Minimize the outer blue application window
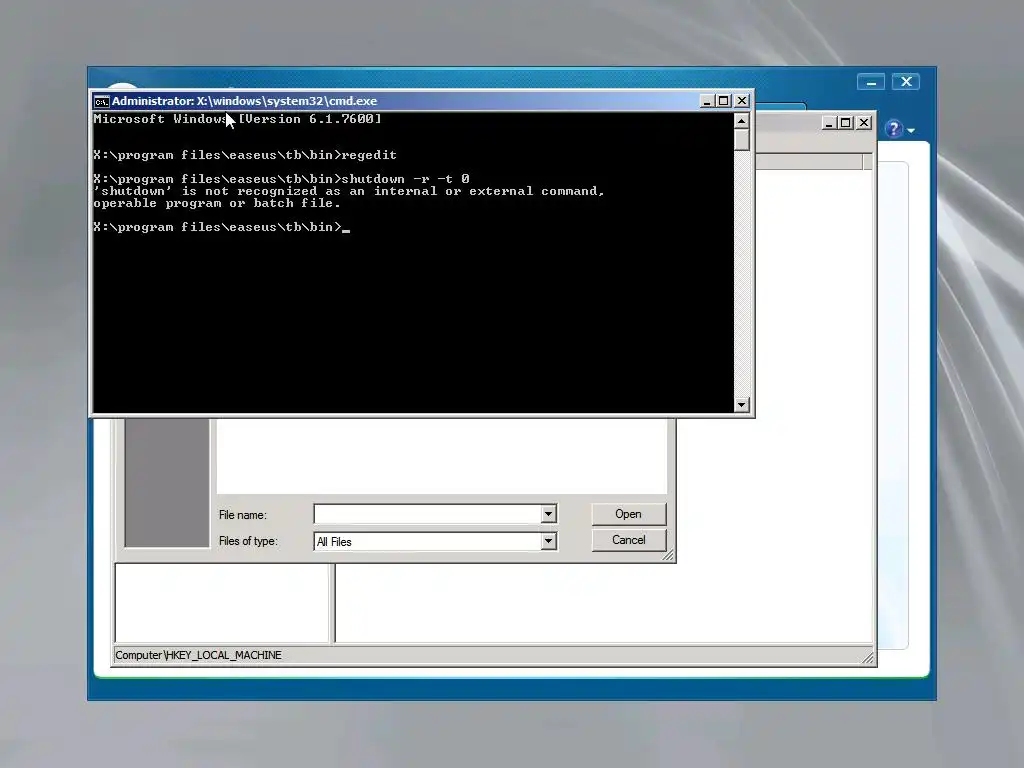The image size is (1024, 768). click(871, 82)
